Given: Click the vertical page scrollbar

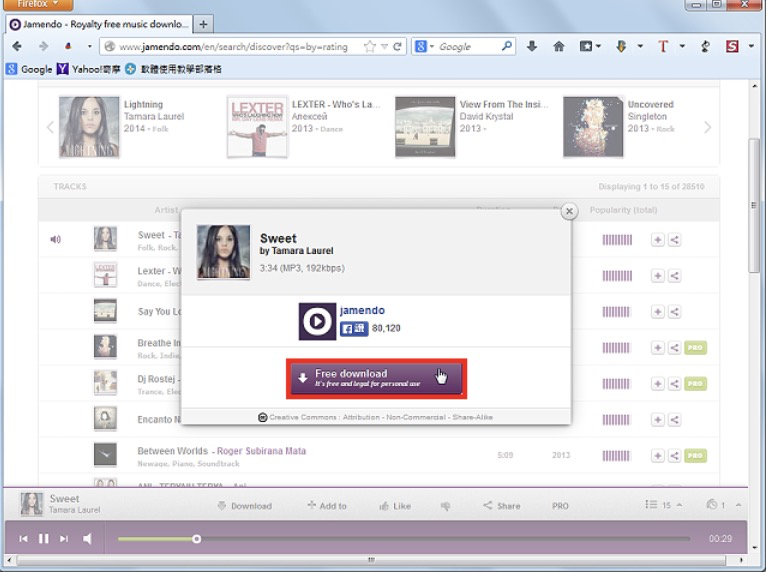Looking at the screenshot, I should 754,206.
